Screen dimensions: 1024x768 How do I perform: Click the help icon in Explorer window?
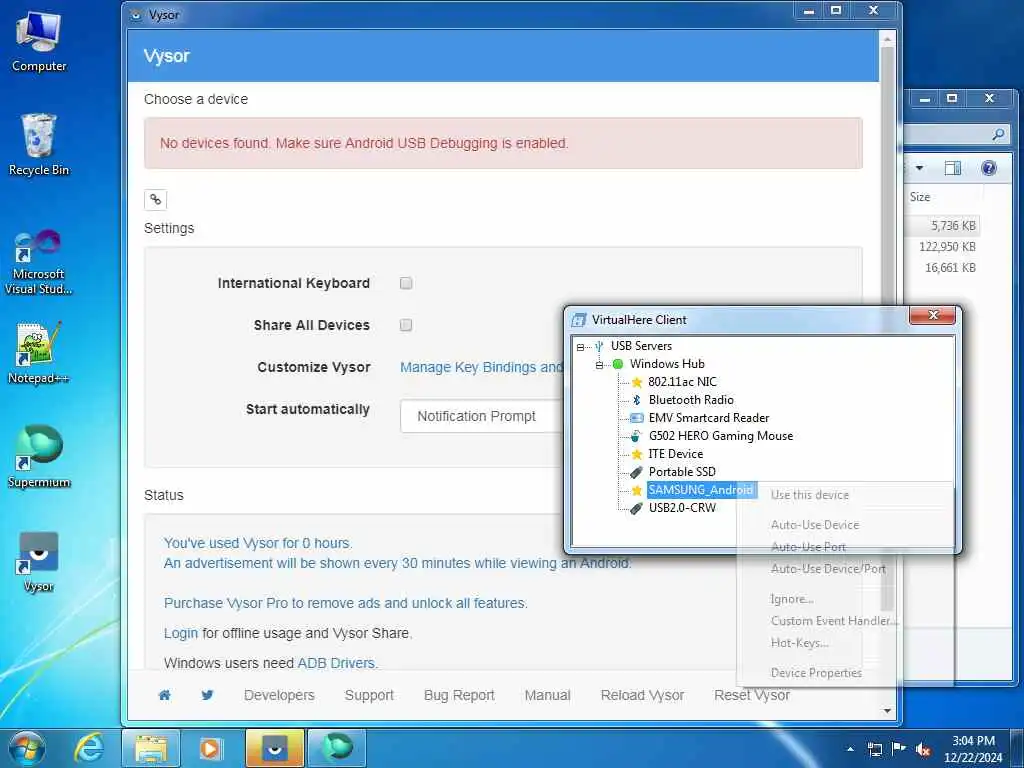point(989,168)
